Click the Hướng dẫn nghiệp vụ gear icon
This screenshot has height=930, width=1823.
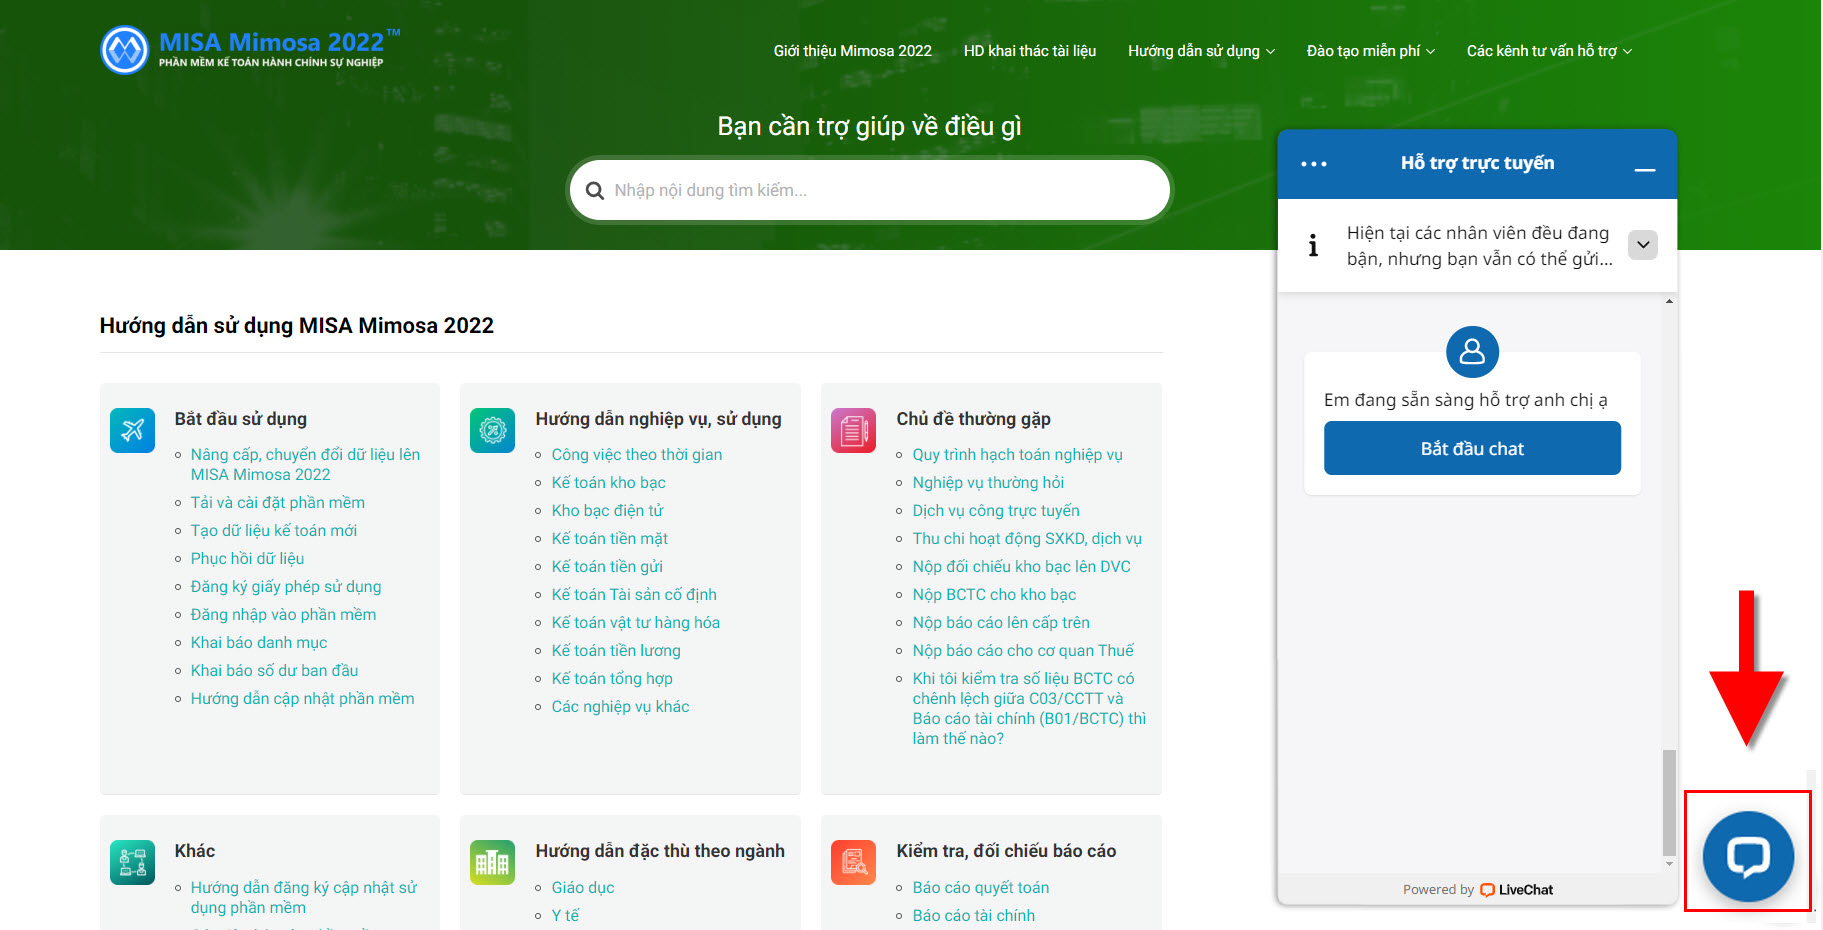tap(492, 430)
